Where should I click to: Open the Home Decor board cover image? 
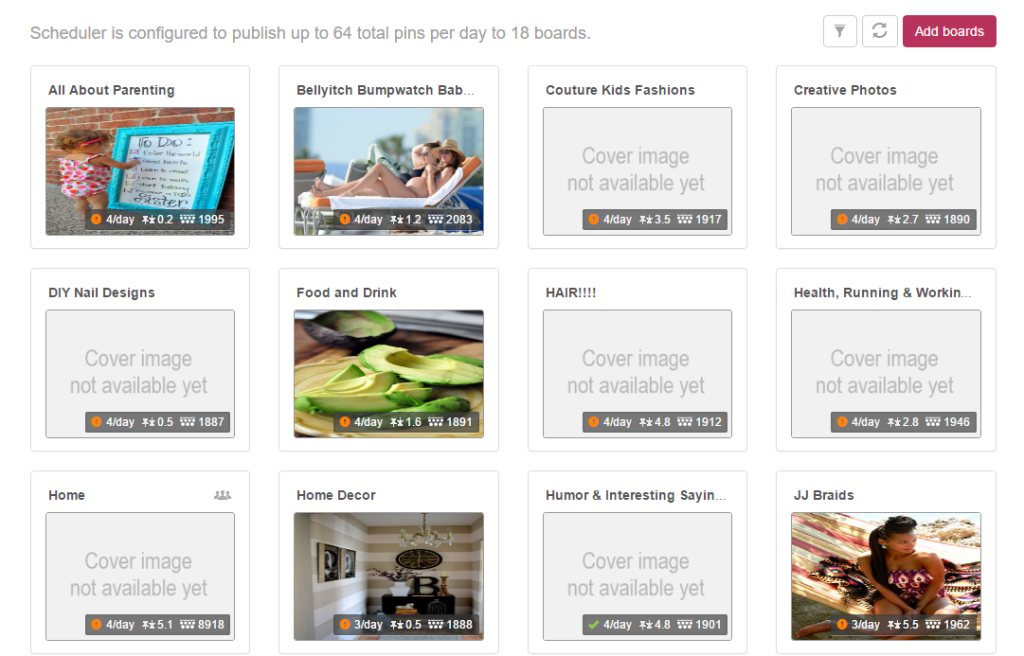(x=389, y=576)
